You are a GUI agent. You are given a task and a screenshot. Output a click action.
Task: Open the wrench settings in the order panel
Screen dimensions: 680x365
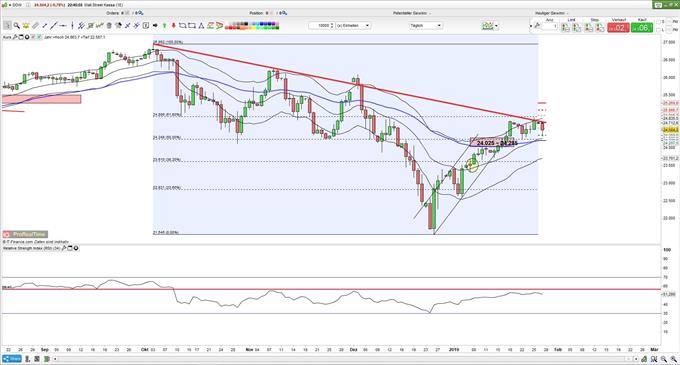click(537, 26)
